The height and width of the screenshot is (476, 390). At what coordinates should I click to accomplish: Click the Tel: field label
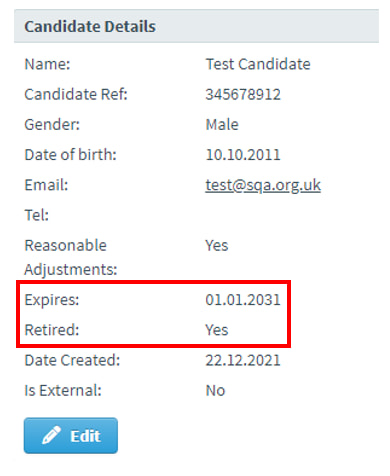pos(37,215)
